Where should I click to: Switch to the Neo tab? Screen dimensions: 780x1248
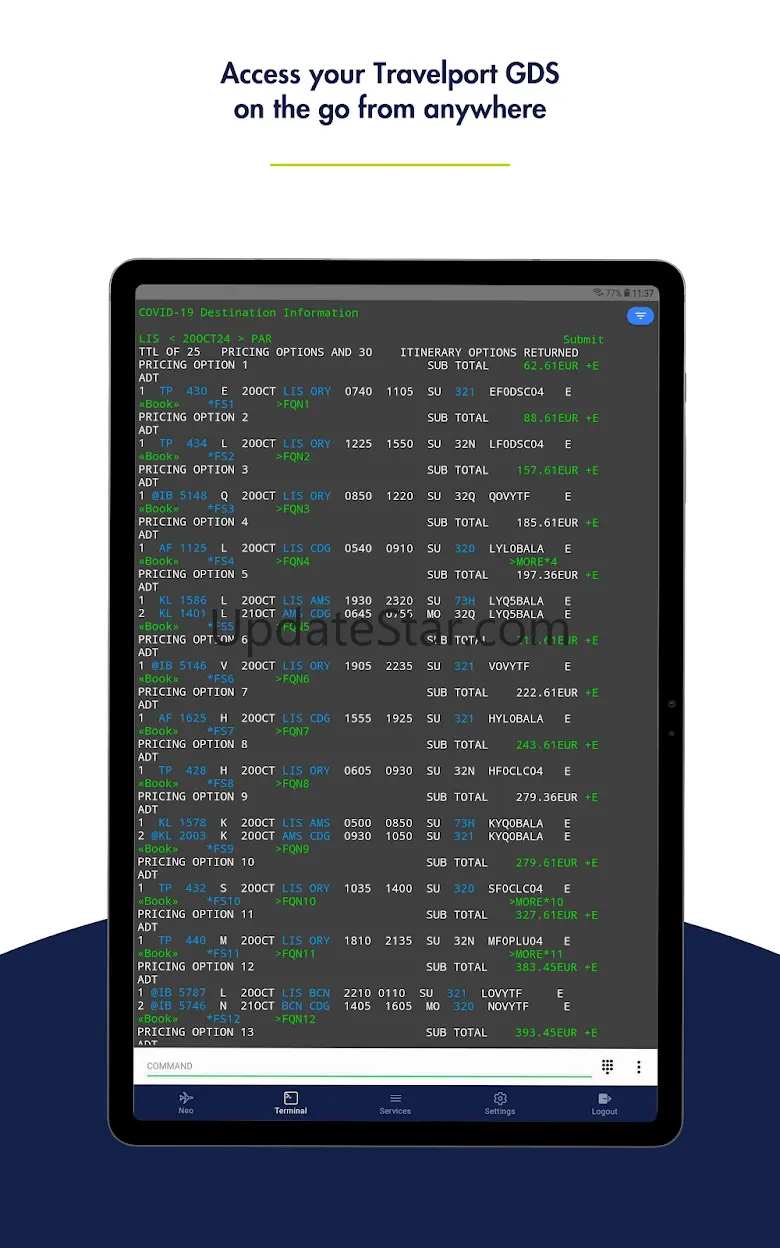[x=186, y=1103]
